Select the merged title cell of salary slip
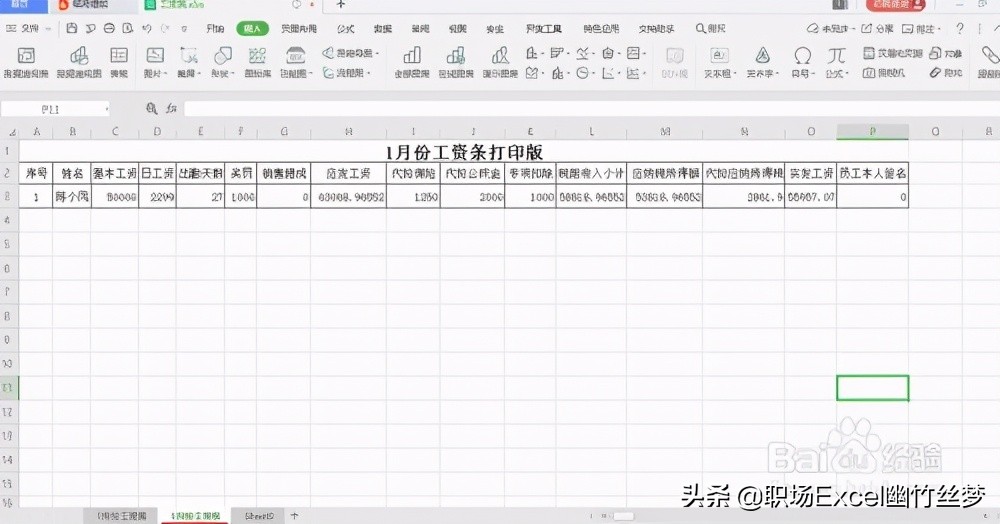1000x524 pixels. 463,151
